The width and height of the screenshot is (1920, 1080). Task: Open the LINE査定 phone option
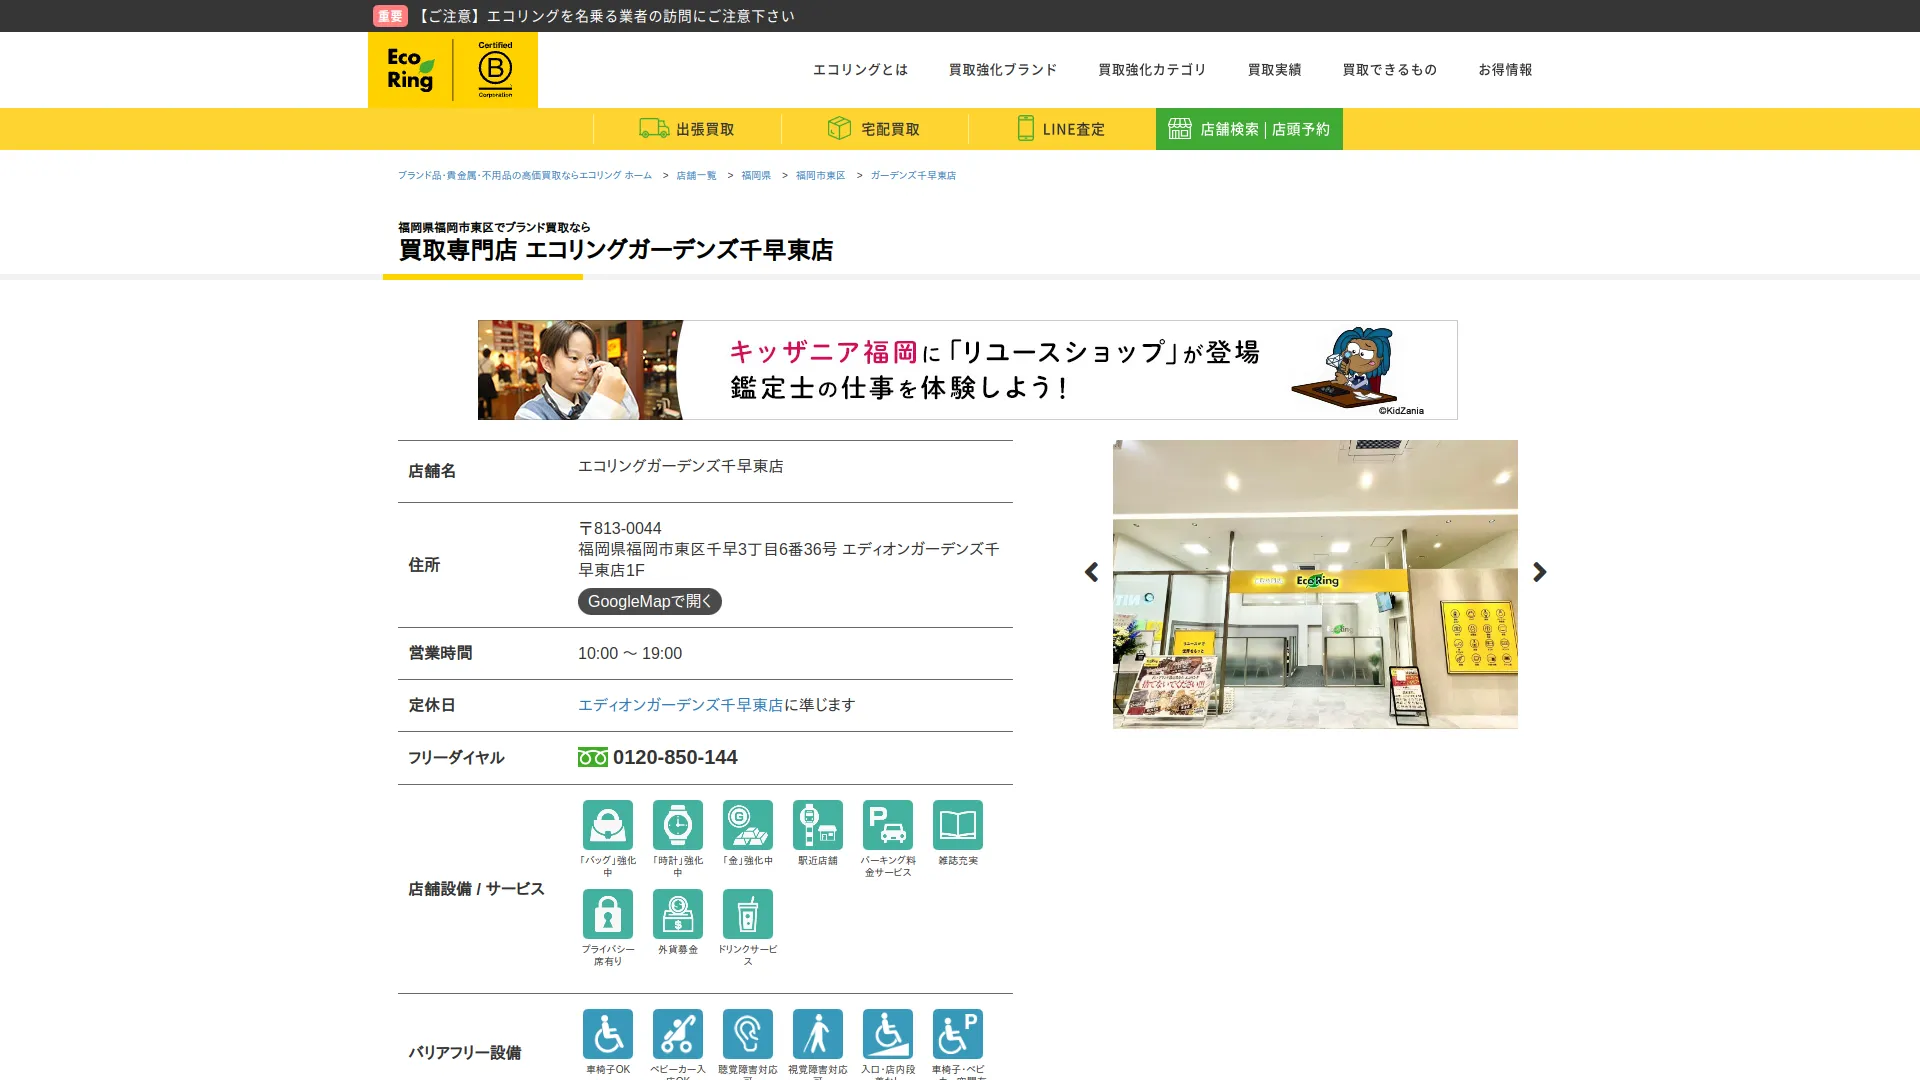pyautogui.click(x=1061, y=129)
